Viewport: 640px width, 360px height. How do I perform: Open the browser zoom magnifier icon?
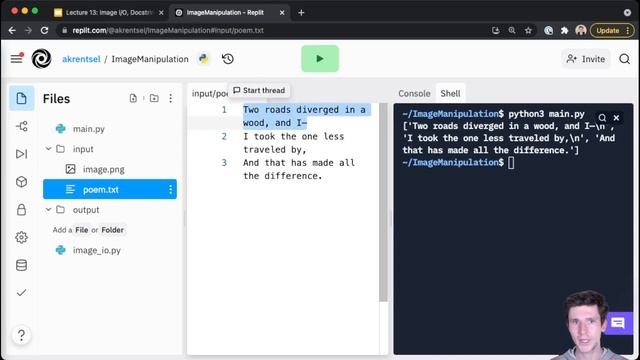[x=512, y=31]
